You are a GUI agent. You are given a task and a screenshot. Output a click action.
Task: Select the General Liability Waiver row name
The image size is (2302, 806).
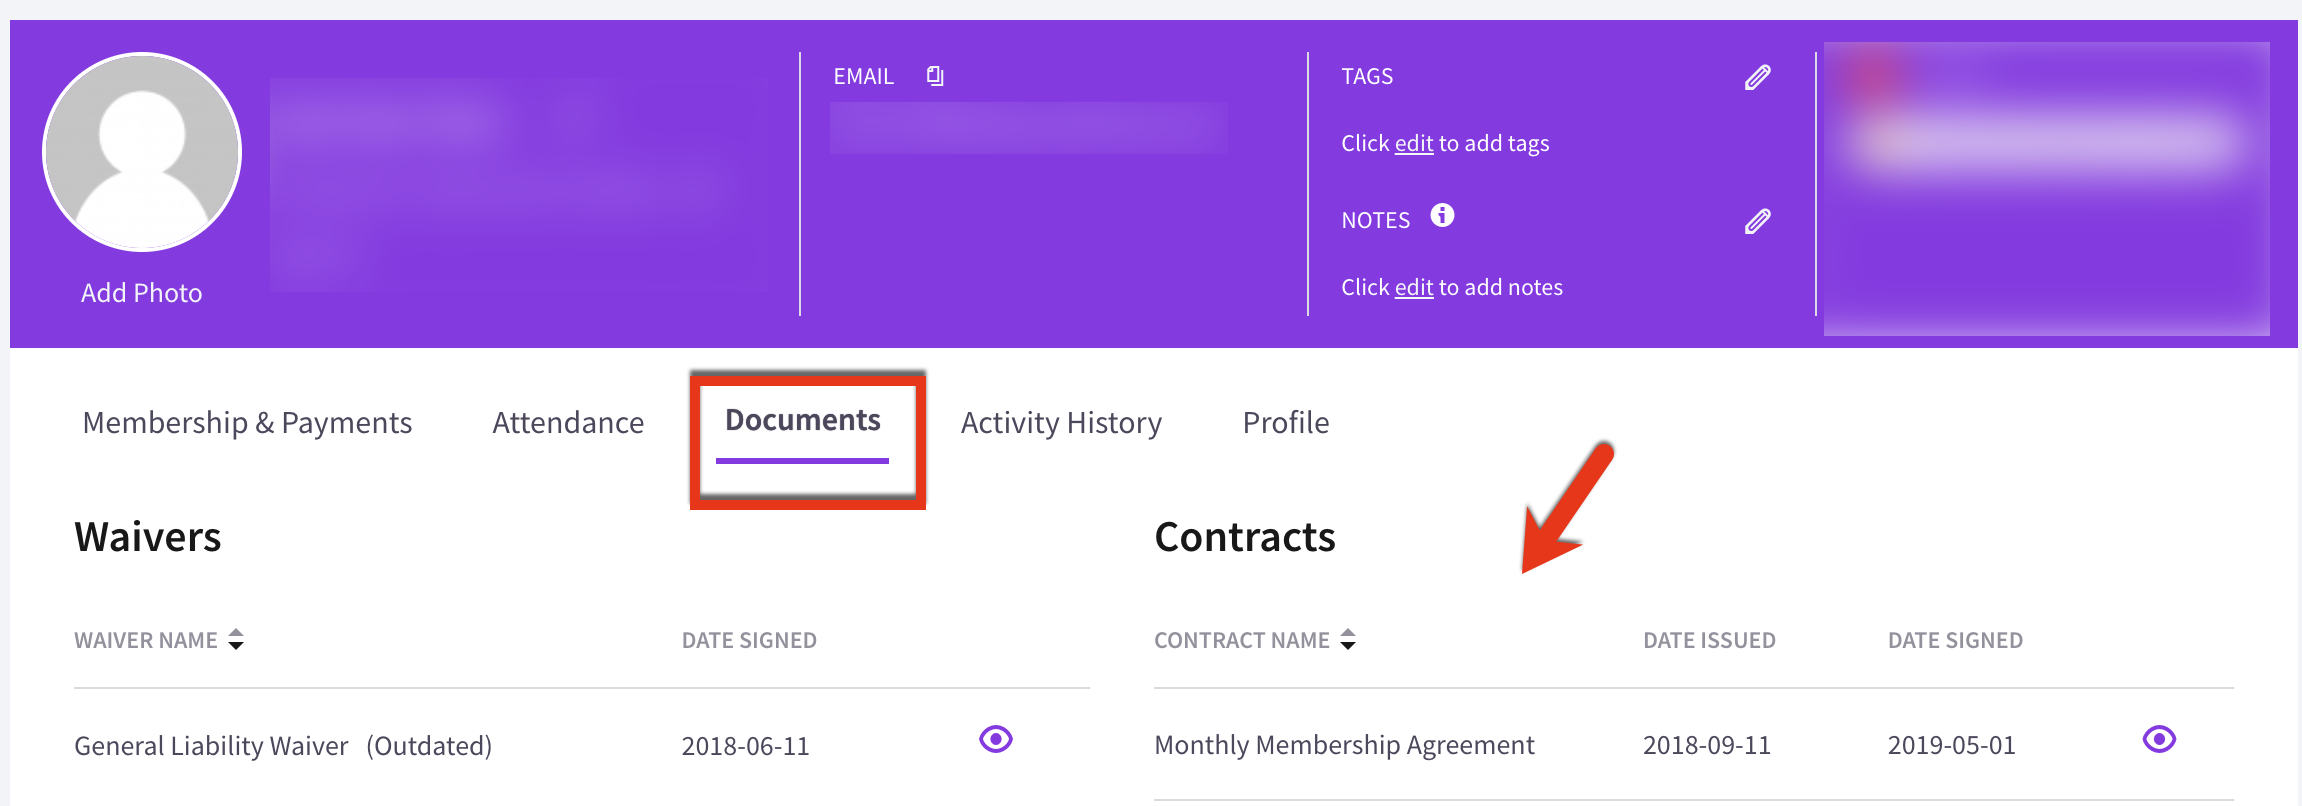tap(211, 746)
